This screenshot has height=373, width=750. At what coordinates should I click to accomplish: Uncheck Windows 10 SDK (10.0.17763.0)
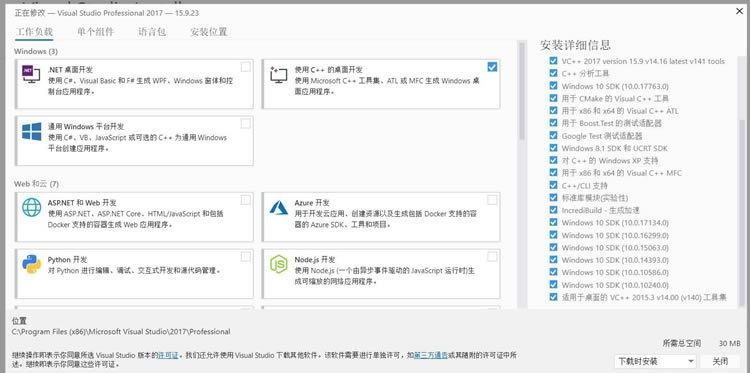553,86
